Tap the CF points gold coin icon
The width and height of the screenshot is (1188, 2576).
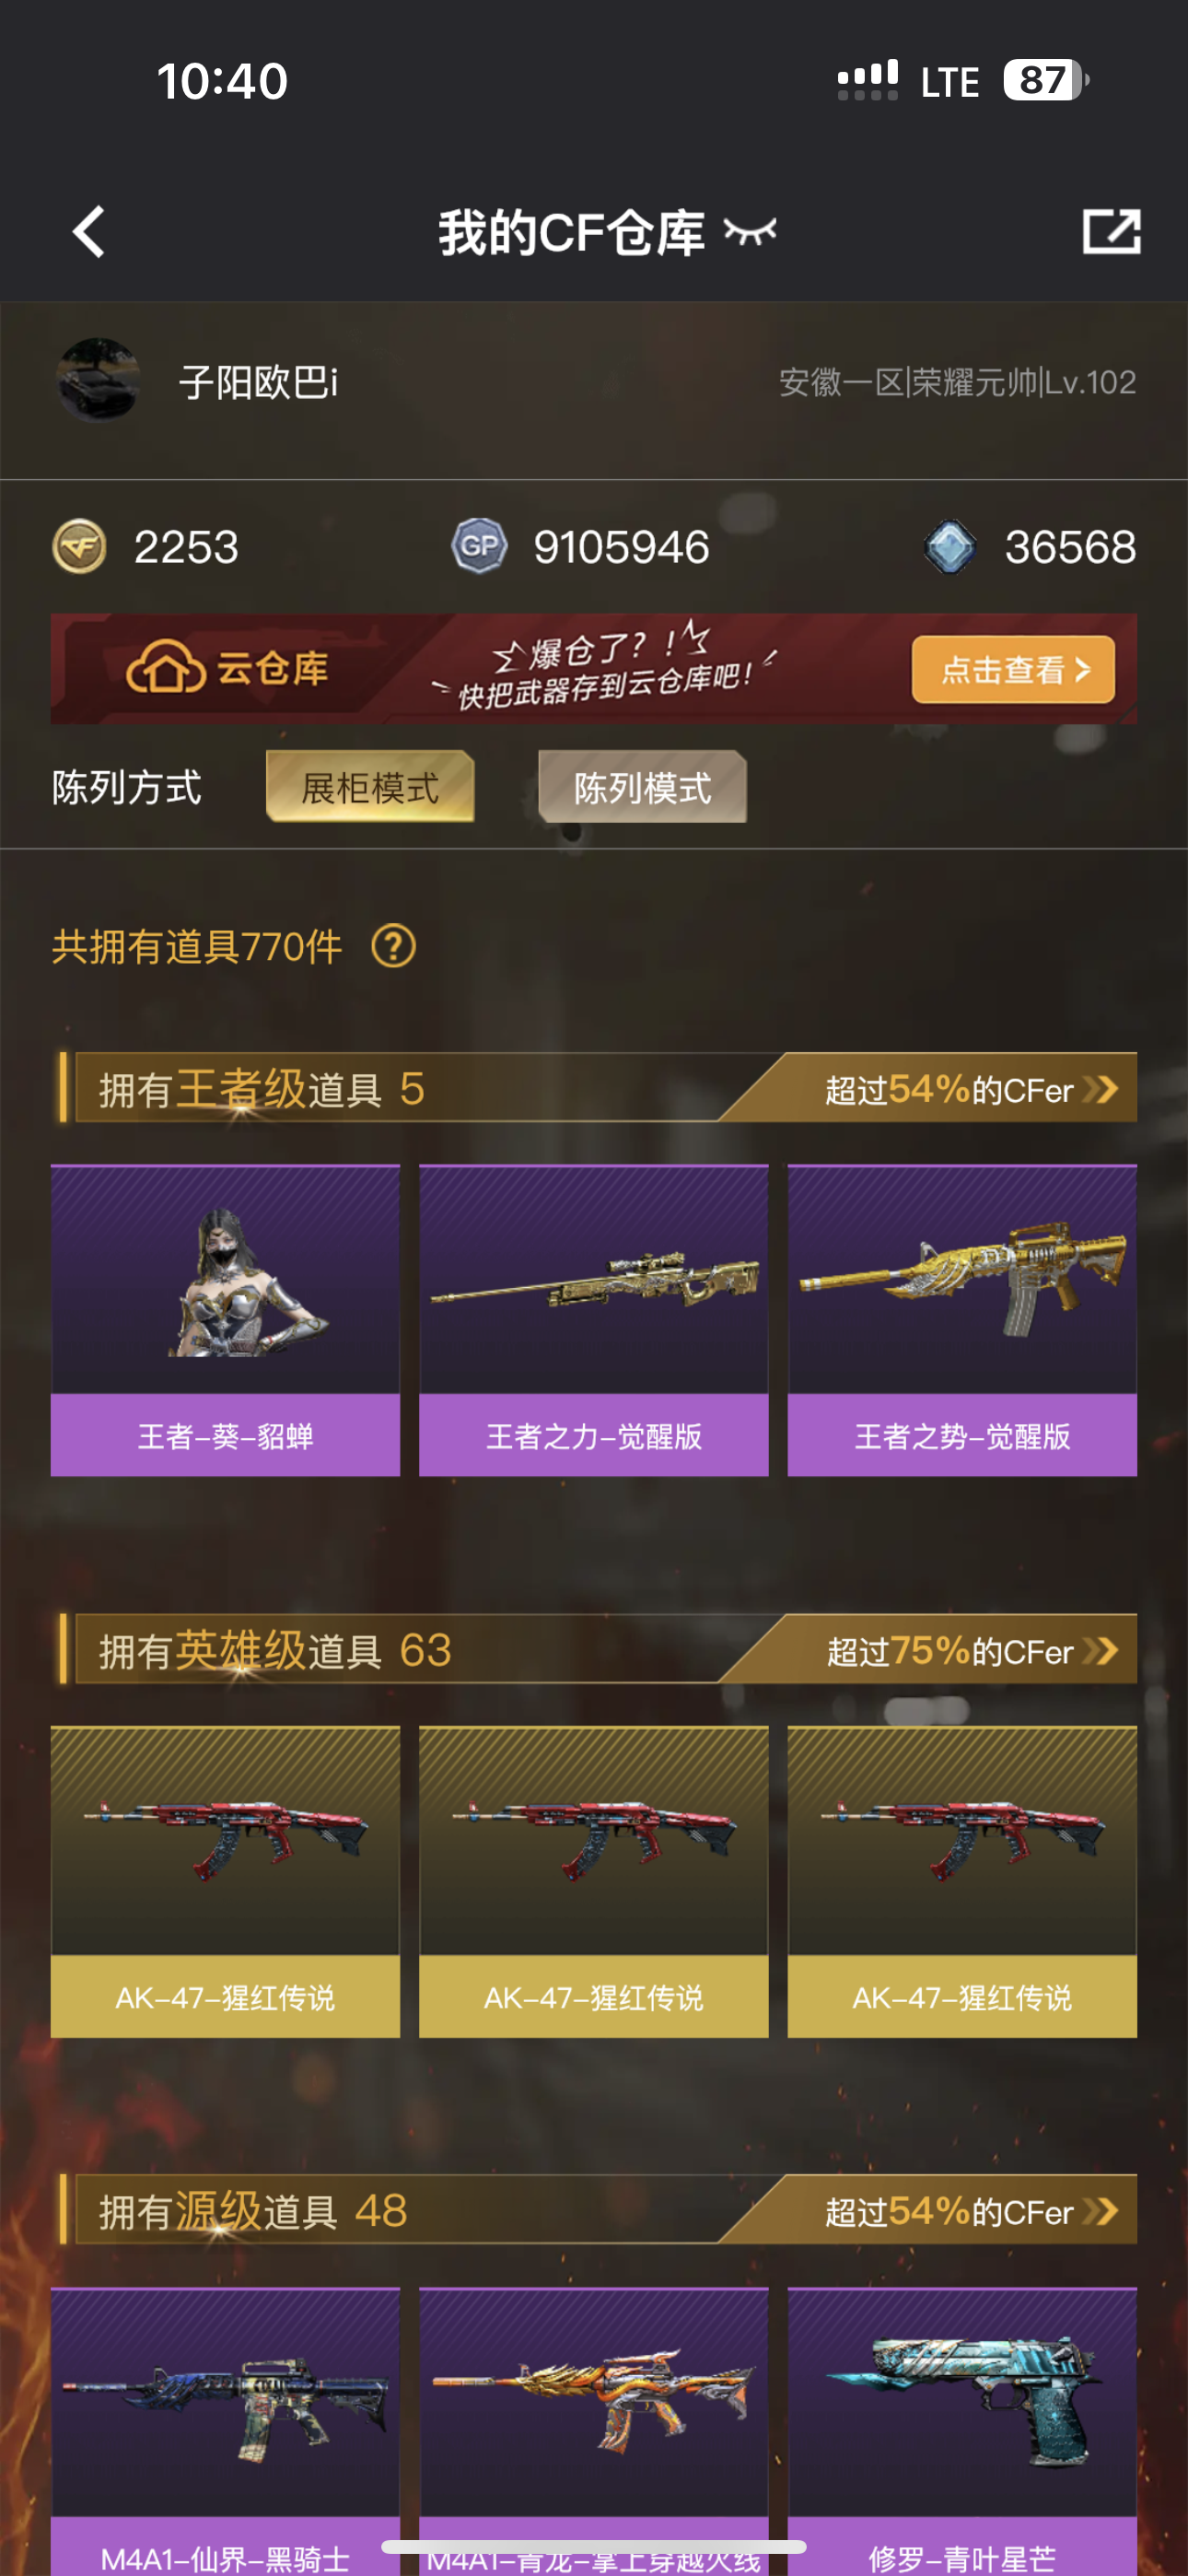[79, 547]
